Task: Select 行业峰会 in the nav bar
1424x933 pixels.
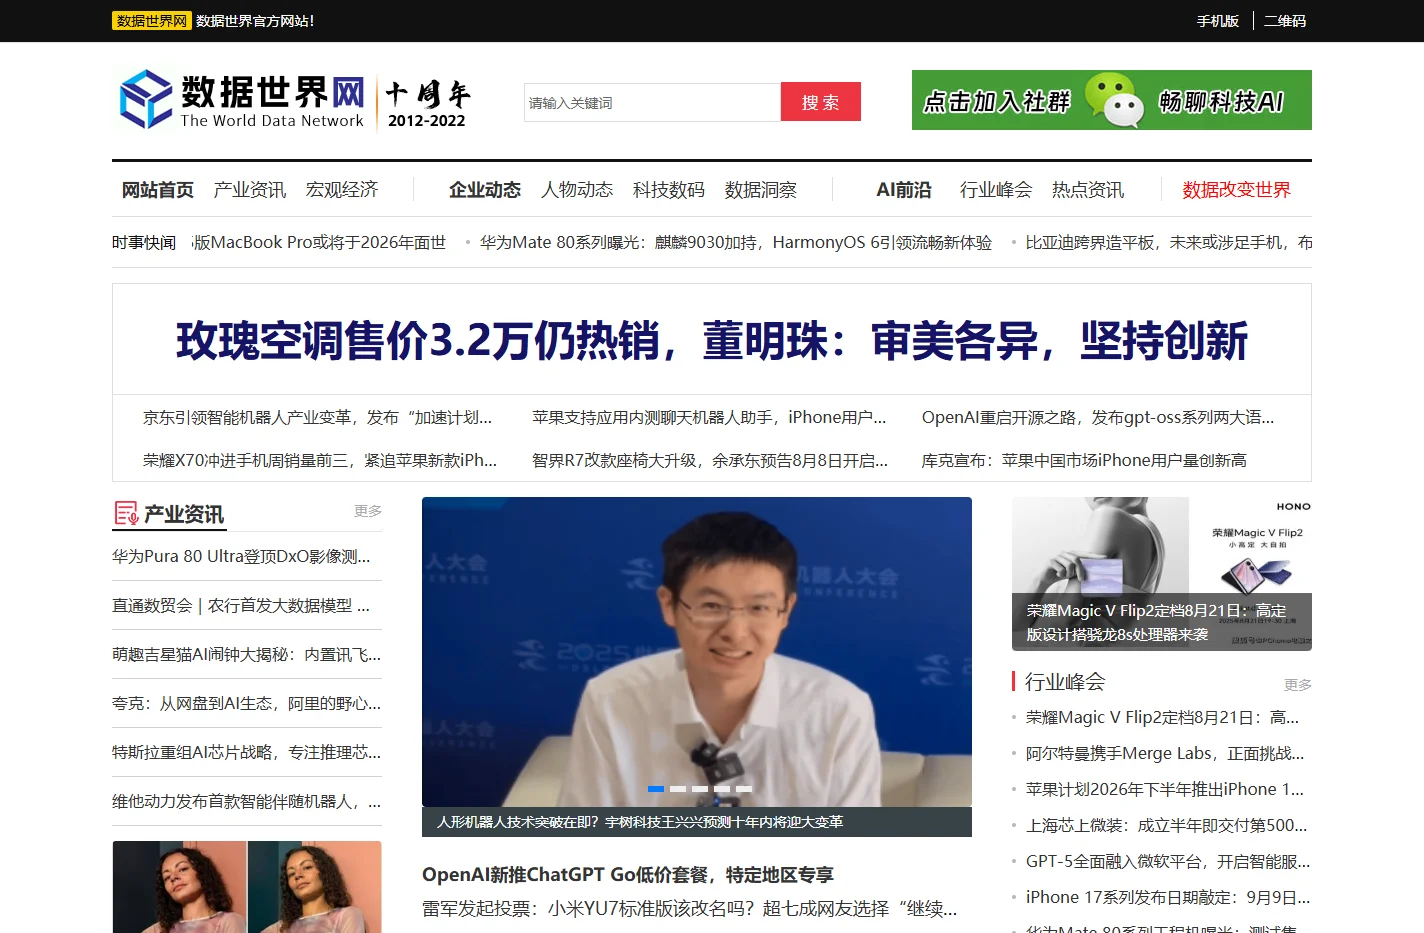Action: pyautogui.click(x=996, y=190)
